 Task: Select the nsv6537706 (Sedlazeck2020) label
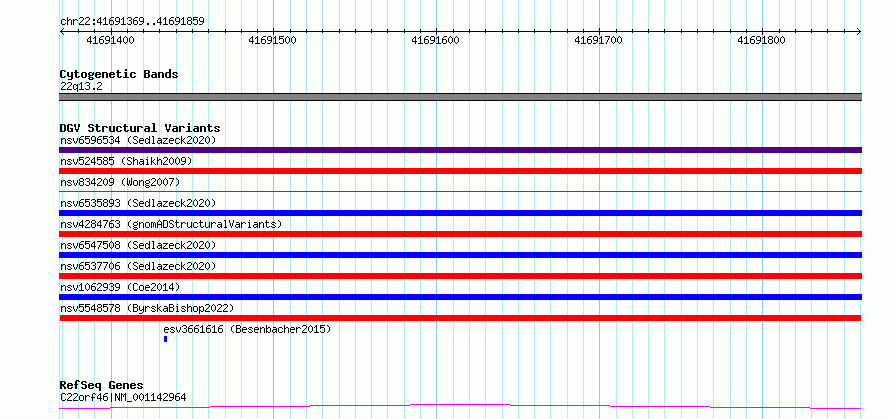coord(138,266)
